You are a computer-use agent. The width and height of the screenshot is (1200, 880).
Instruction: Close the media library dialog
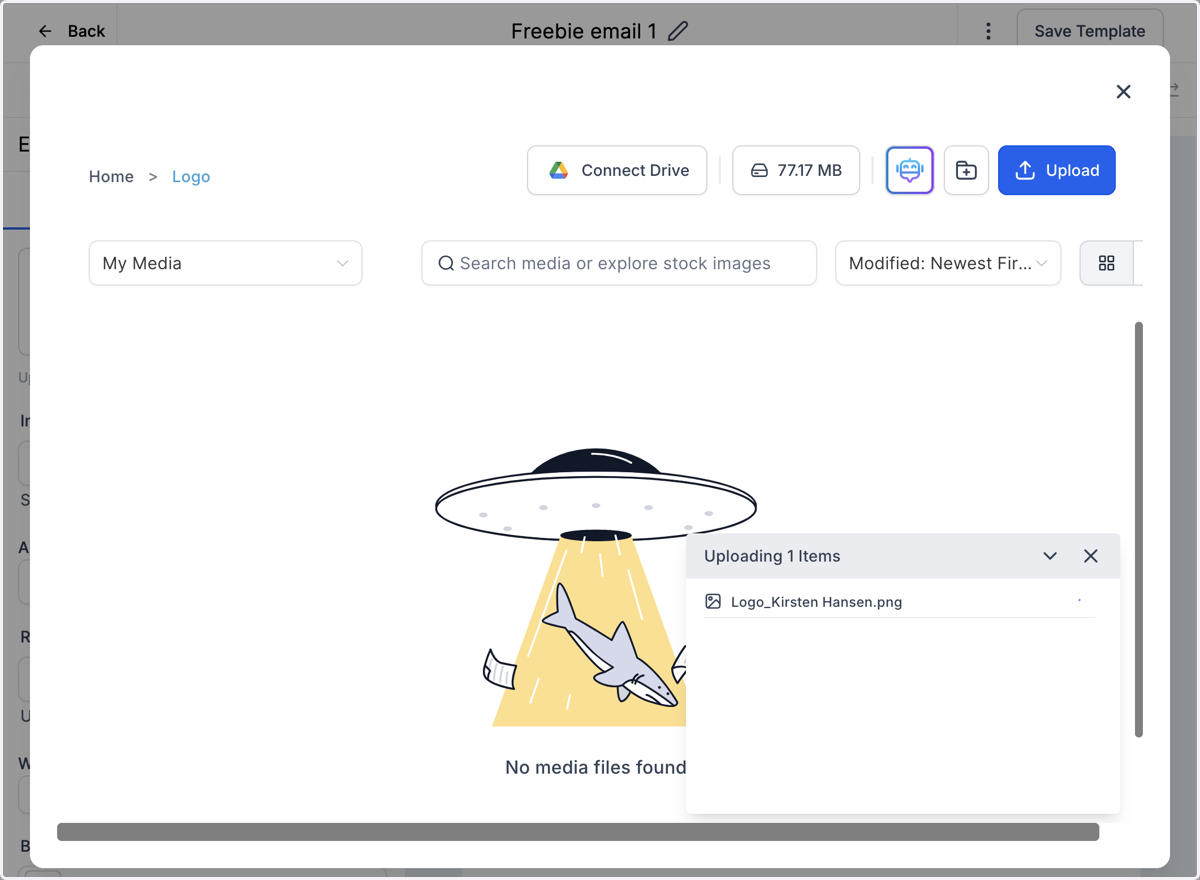click(x=1123, y=92)
